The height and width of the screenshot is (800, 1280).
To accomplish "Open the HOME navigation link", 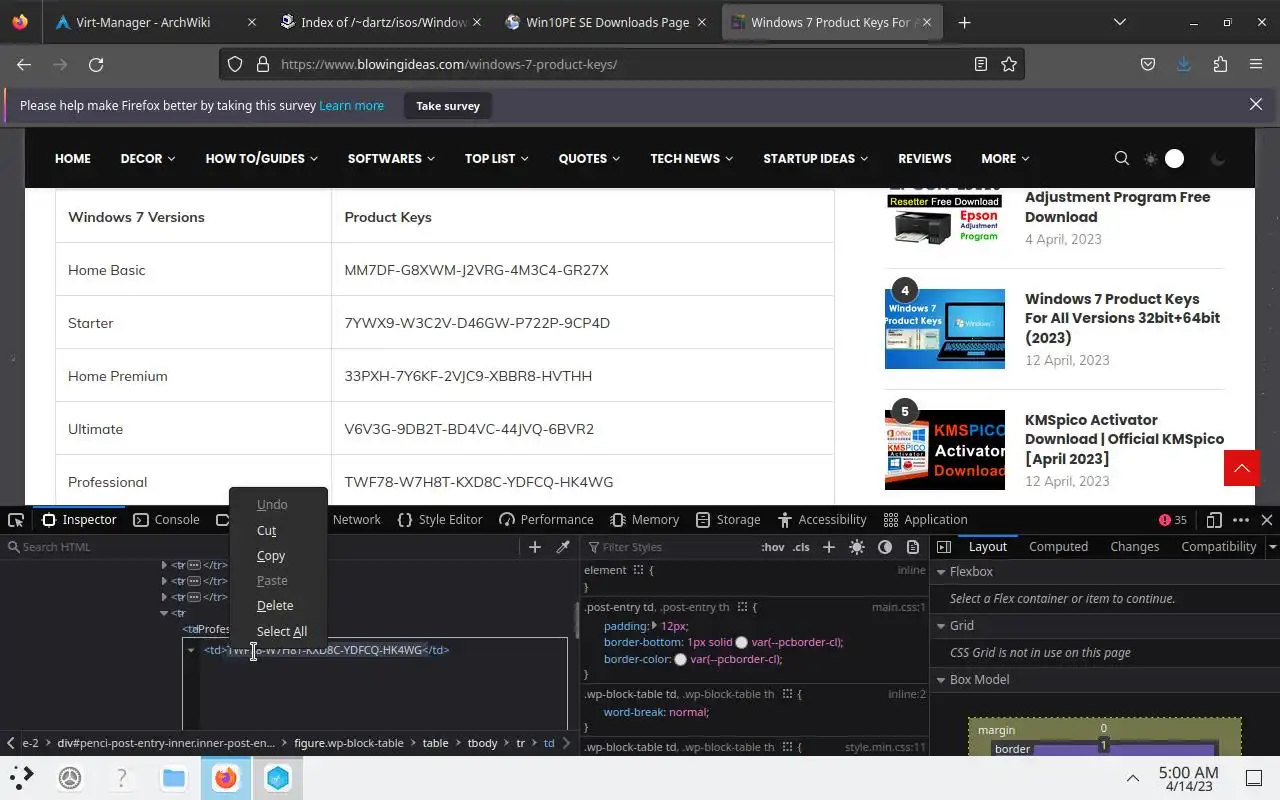I will click(x=73, y=159).
